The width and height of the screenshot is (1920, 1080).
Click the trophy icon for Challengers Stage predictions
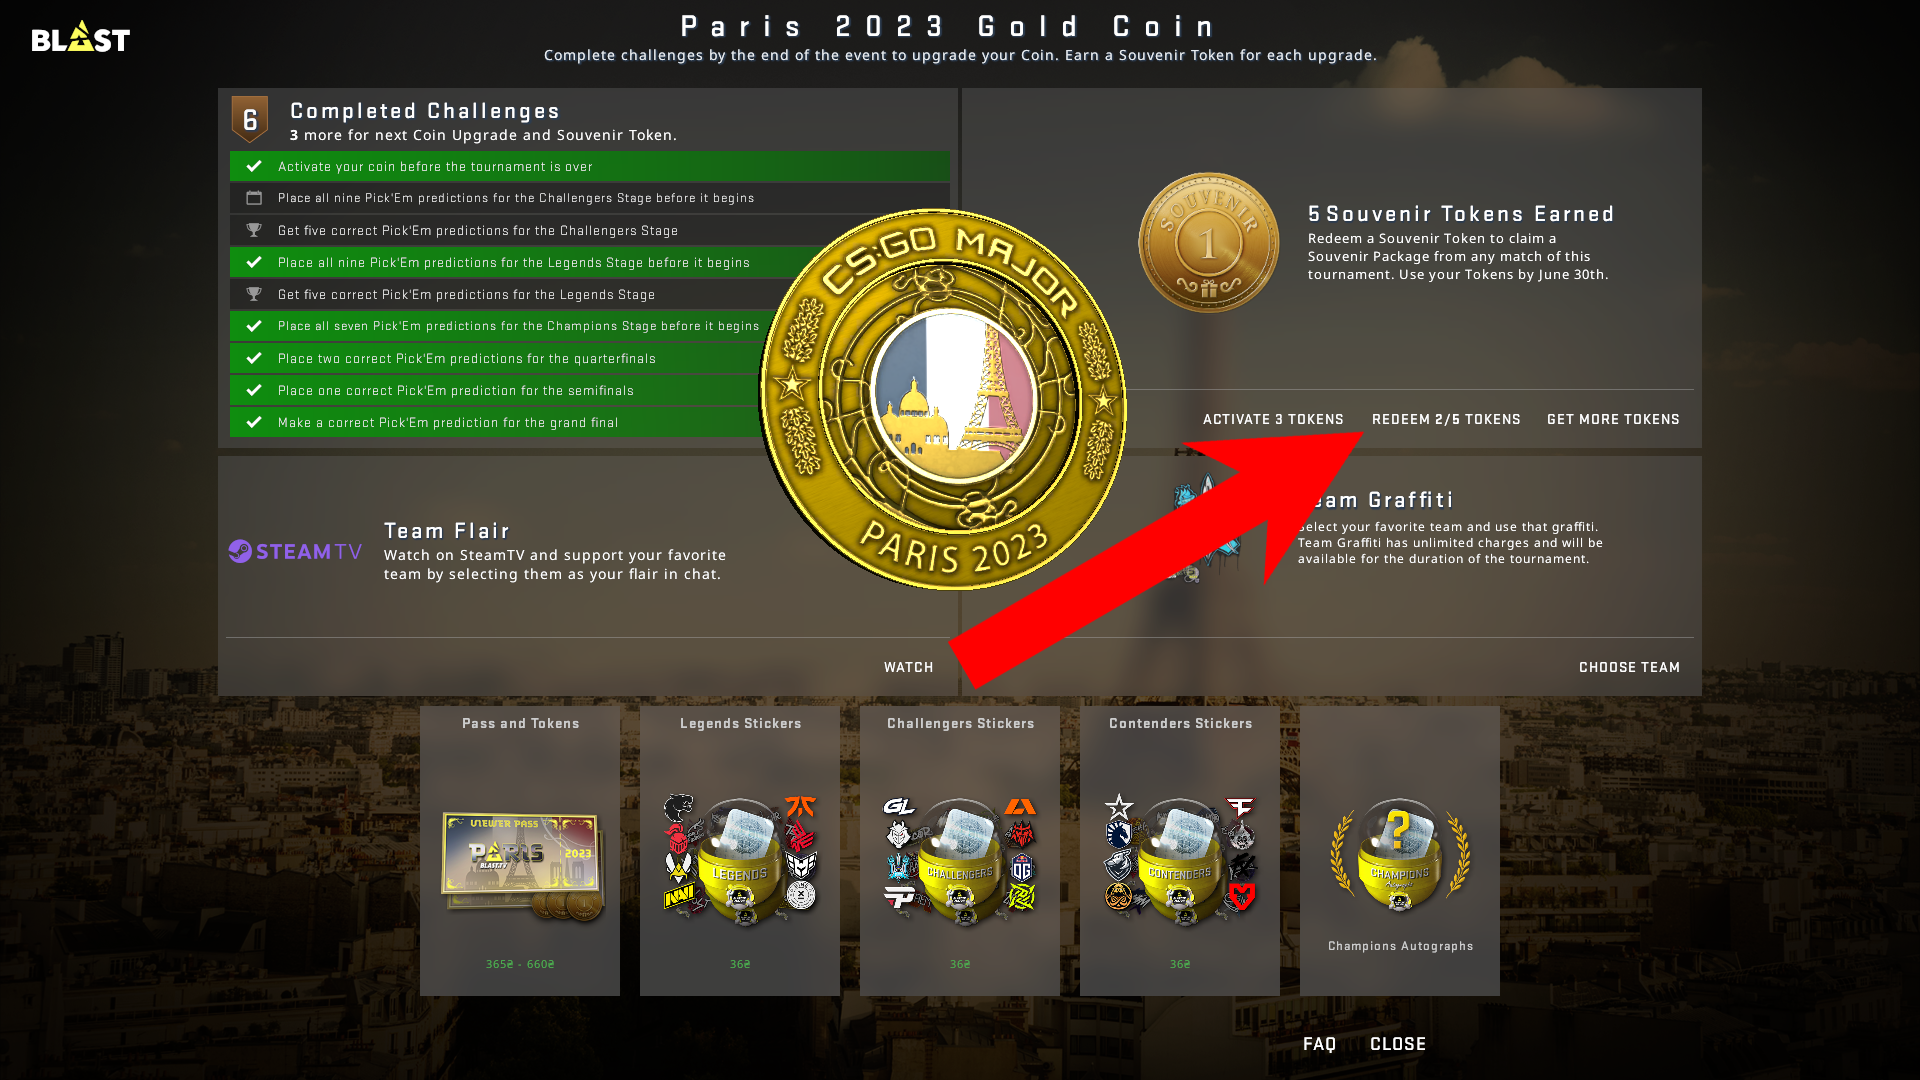[254, 231]
